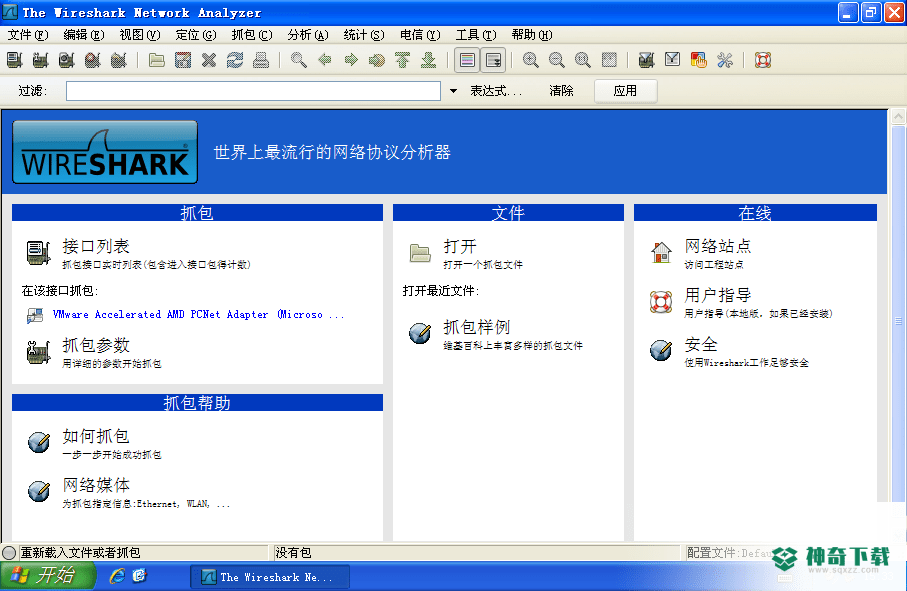This screenshot has height=591, width=907.
Task: Launch Internet Explorer from quick launch
Action: 117,576
